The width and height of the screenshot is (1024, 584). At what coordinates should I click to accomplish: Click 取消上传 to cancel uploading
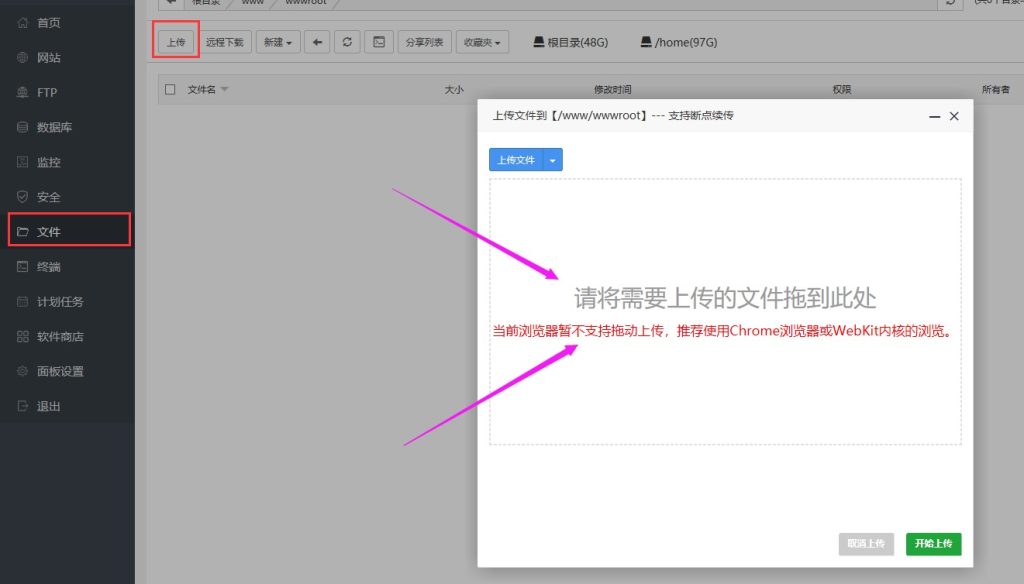[x=865, y=544]
